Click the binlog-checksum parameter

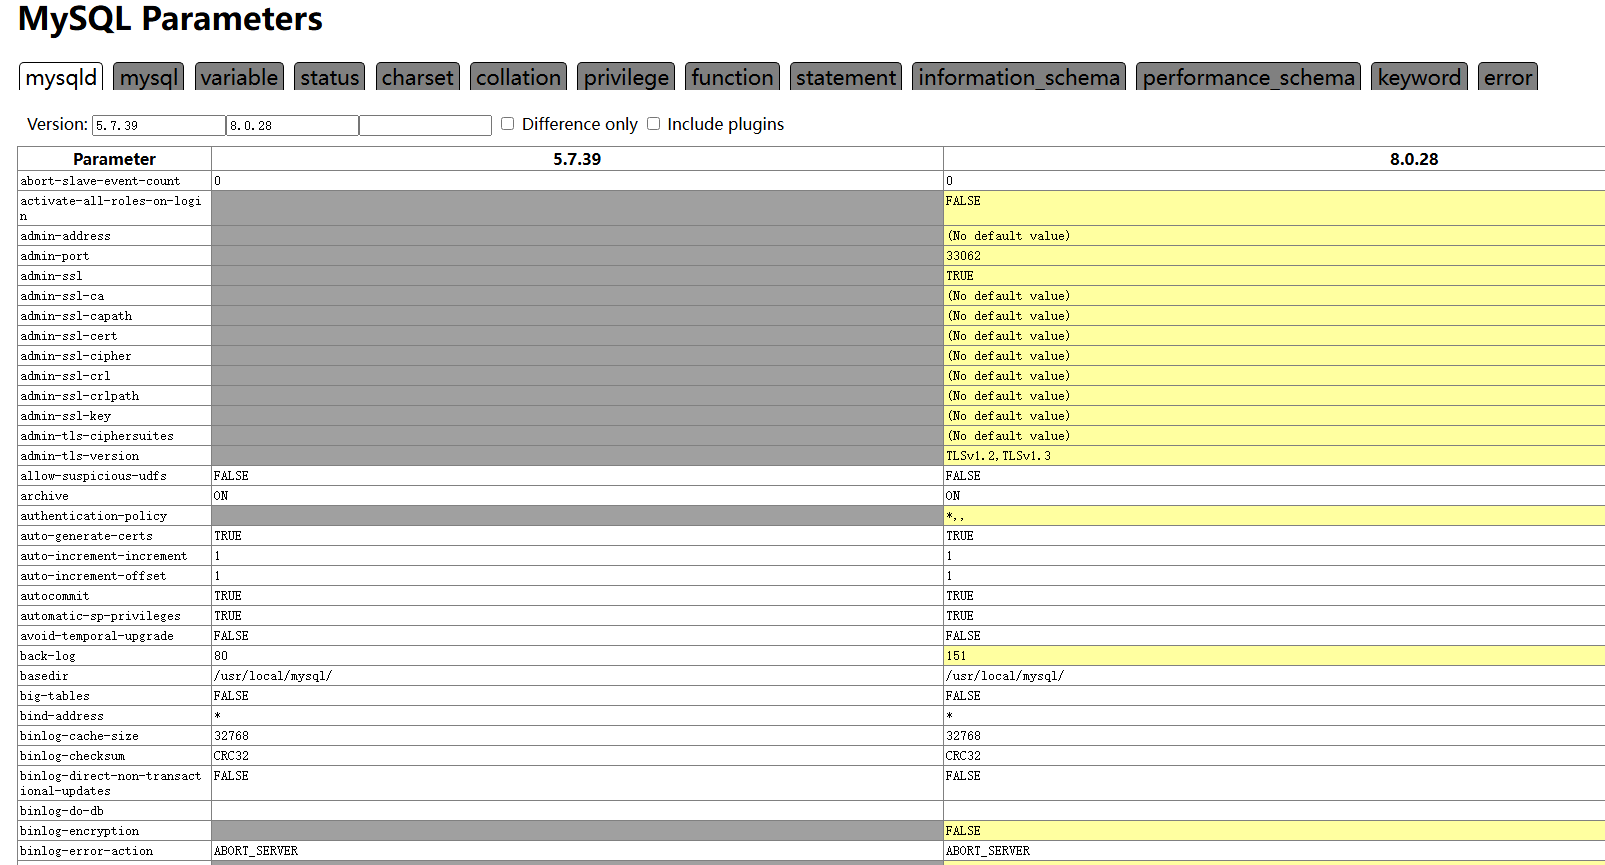(72, 756)
